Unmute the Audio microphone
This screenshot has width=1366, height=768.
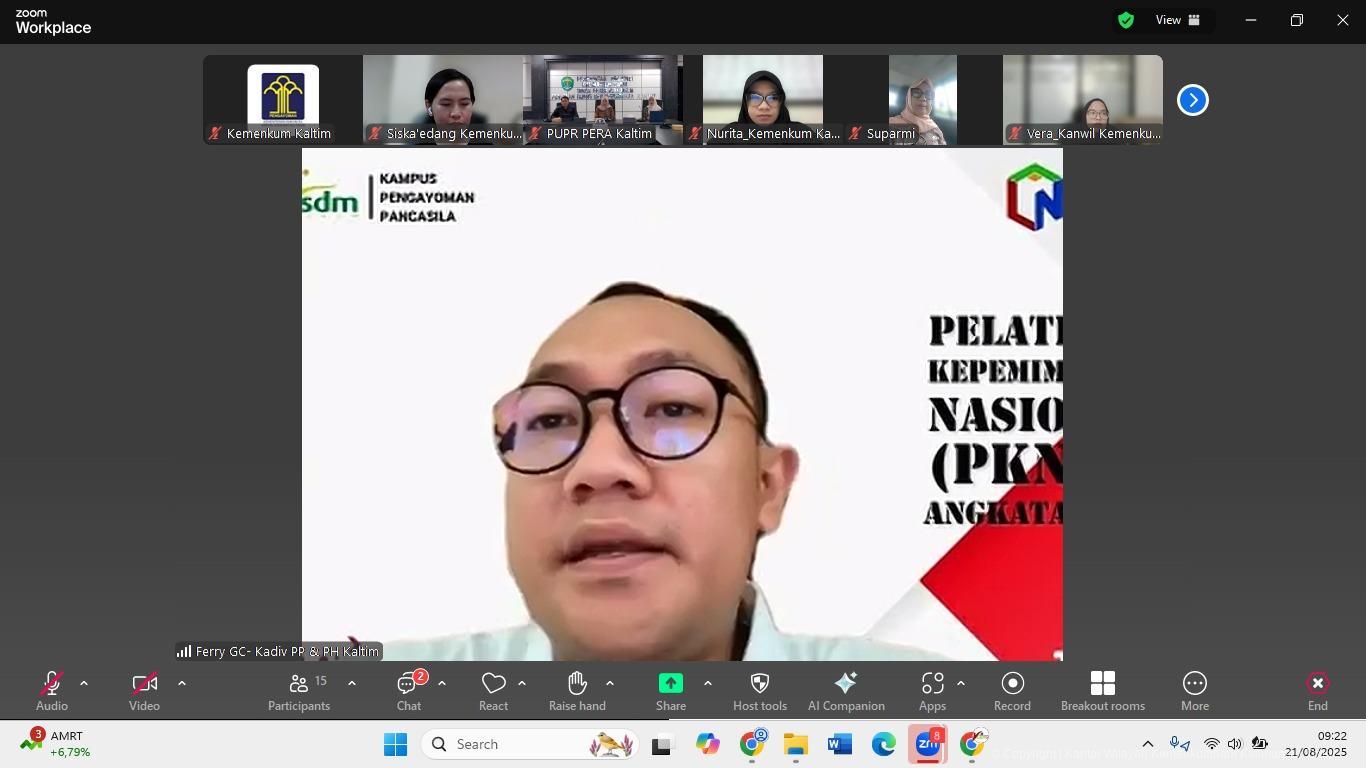click(52, 691)
